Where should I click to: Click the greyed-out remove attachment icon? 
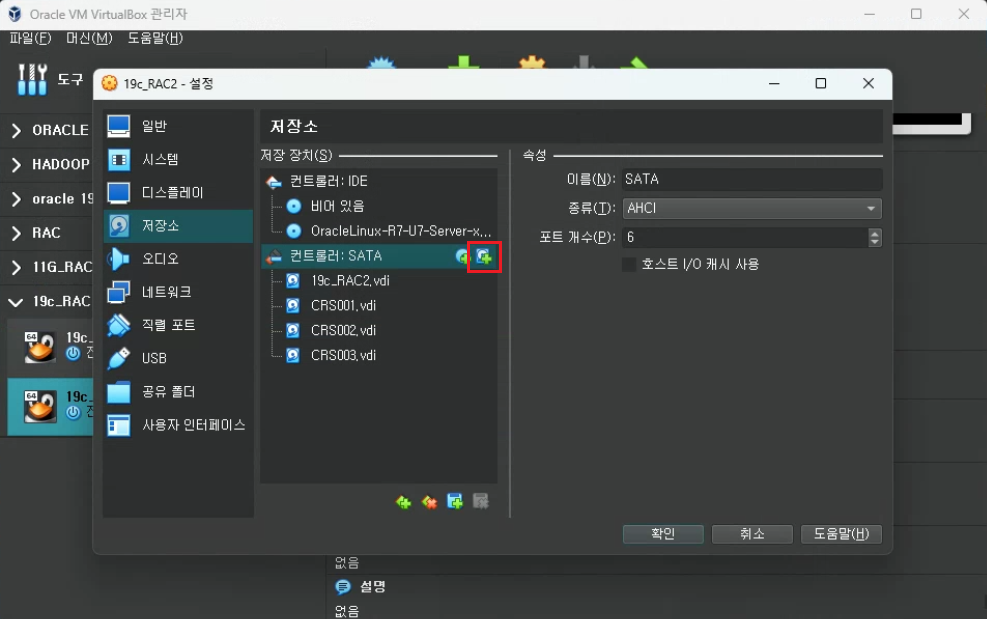click(481, 502)
